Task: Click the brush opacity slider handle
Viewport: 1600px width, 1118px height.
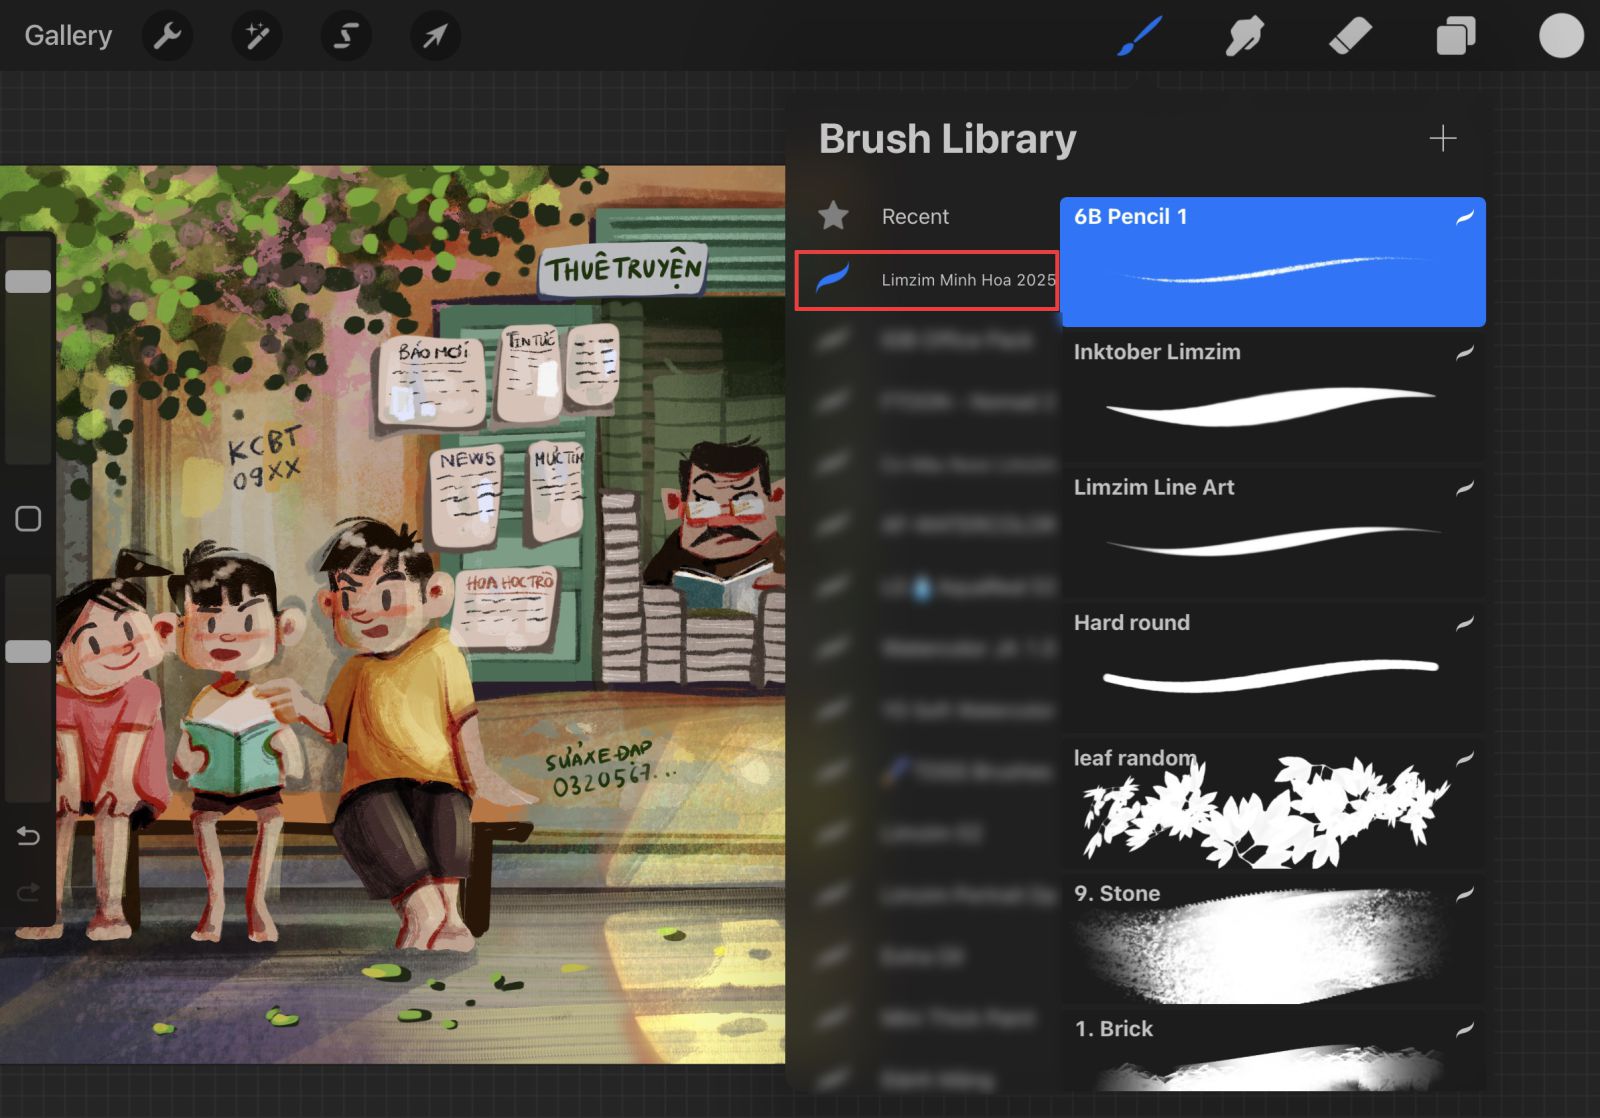Action: (x=28, y=652)
